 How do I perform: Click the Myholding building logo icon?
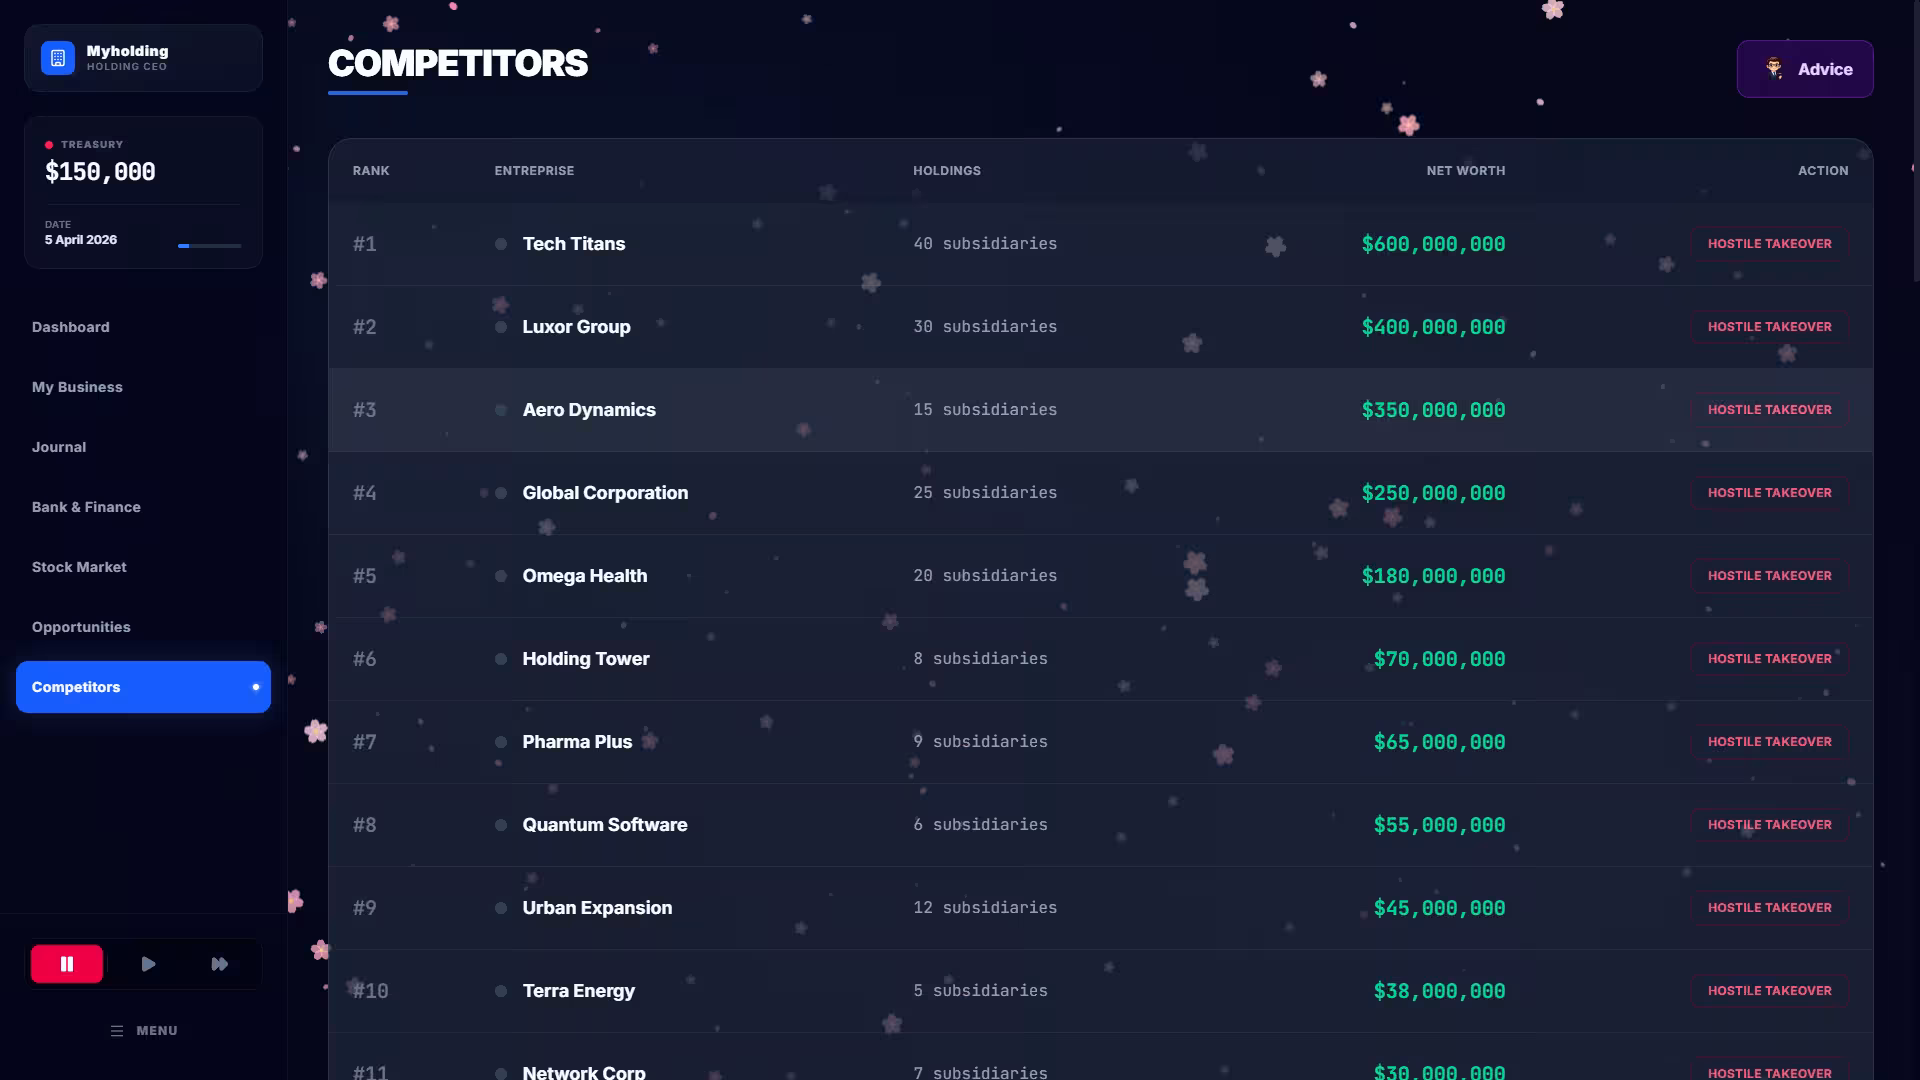(58, 58)
